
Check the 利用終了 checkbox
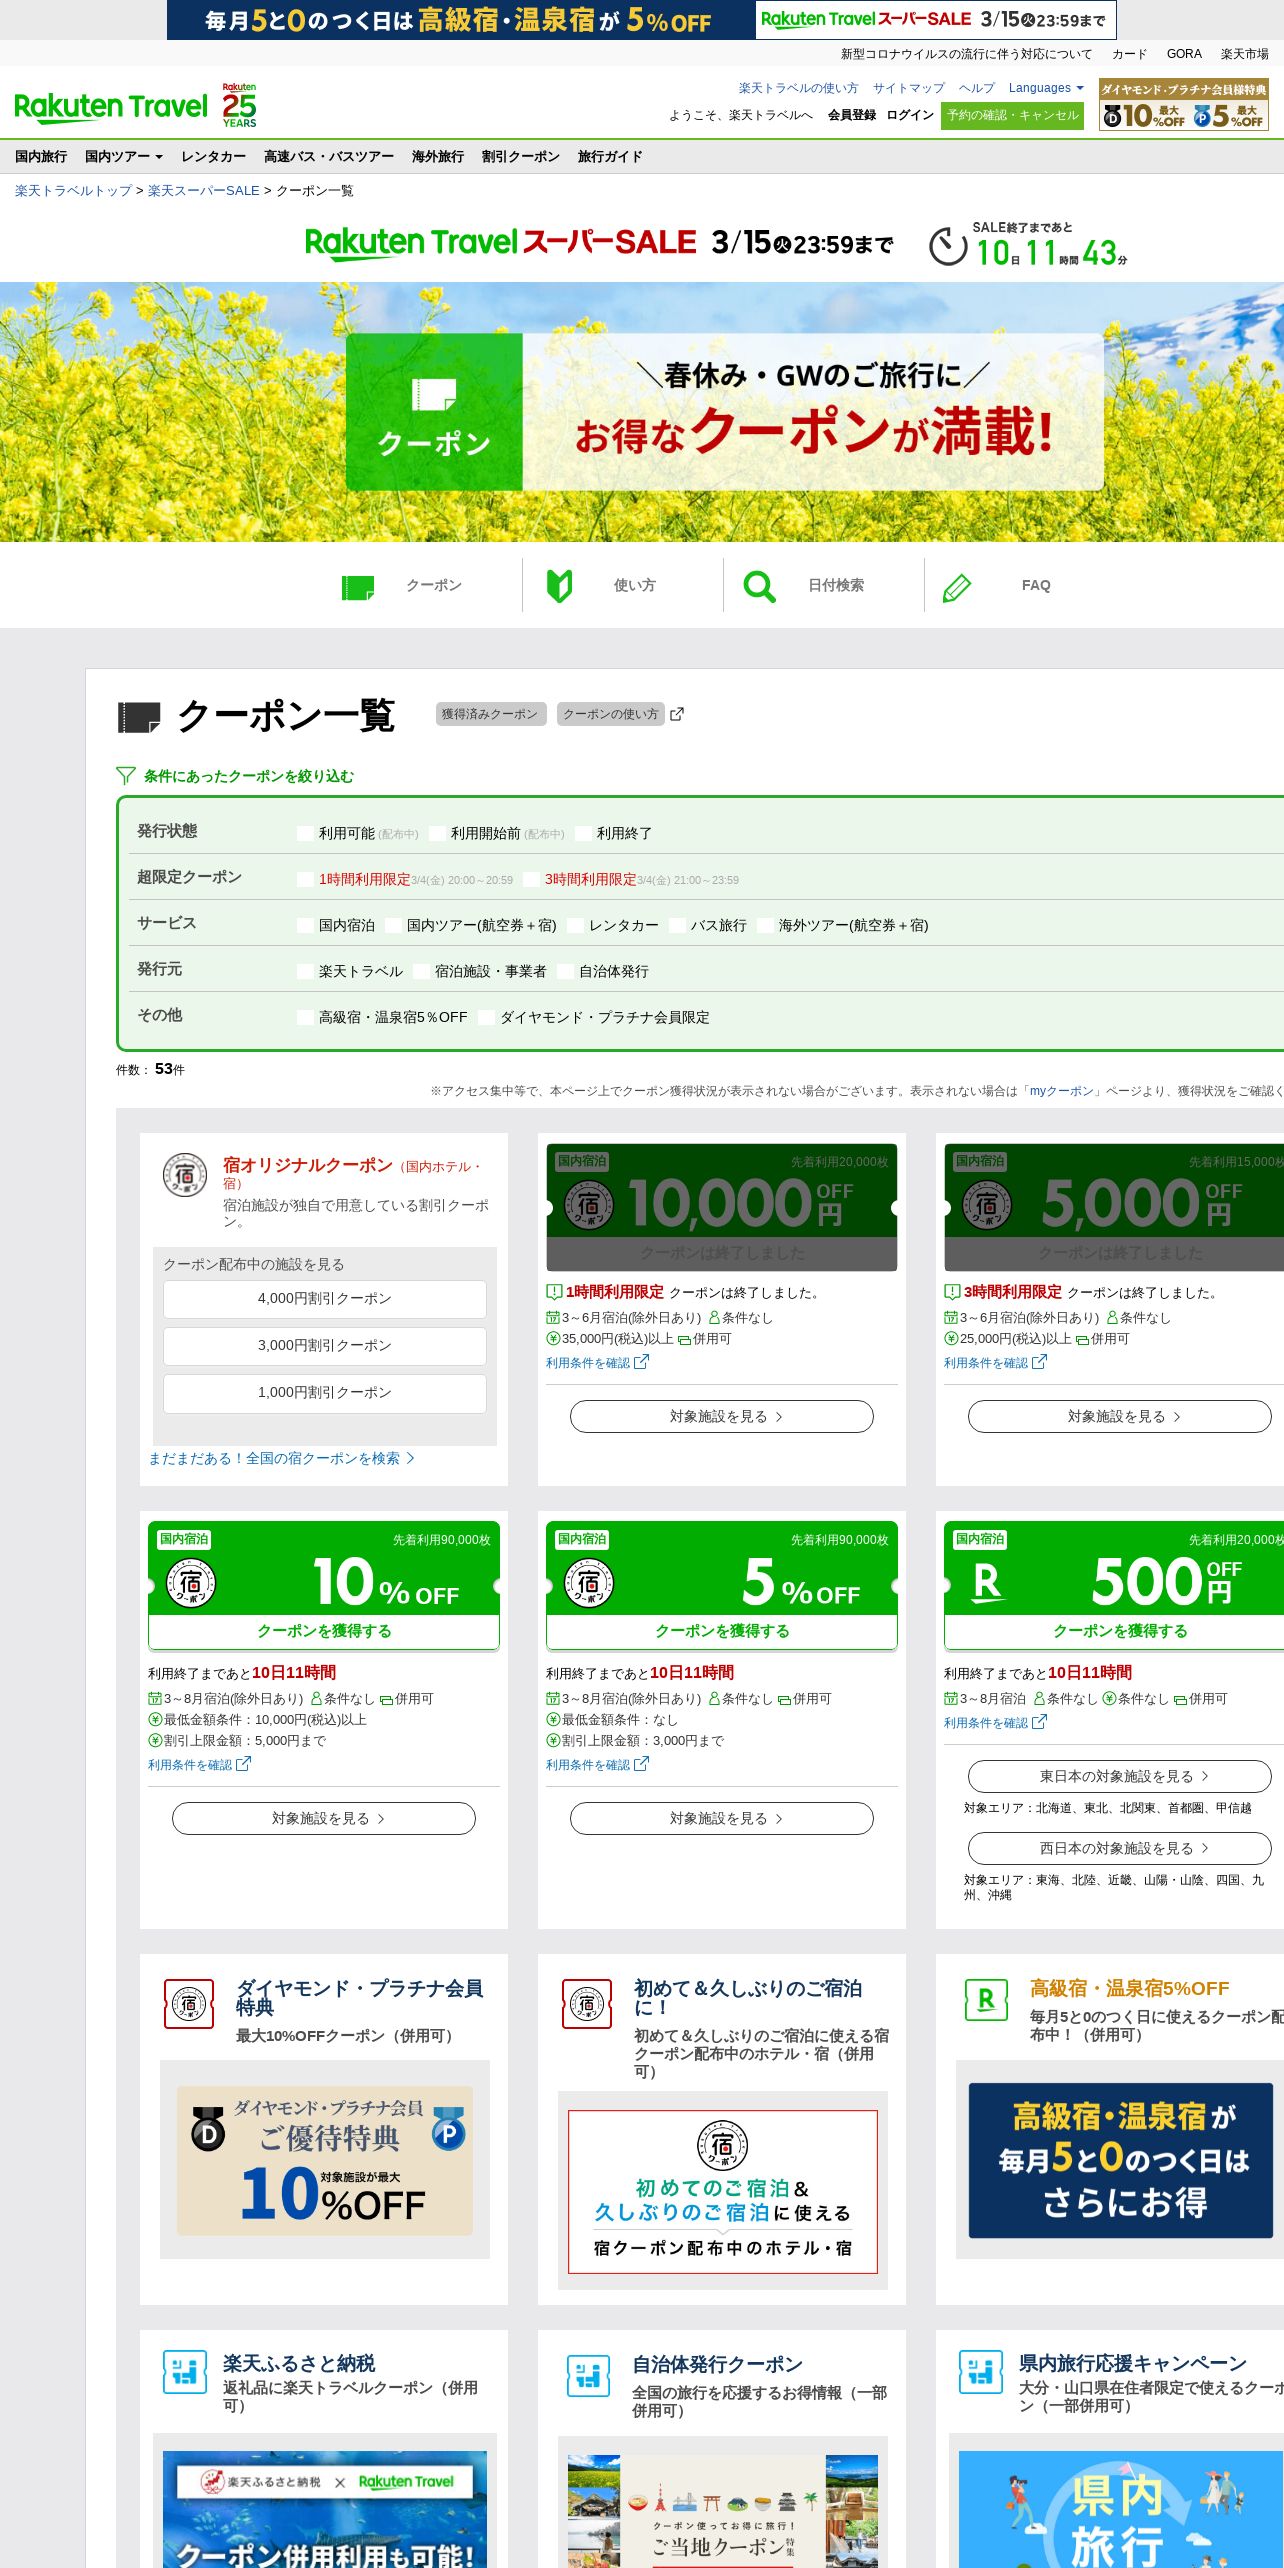[x=583, y=833]
